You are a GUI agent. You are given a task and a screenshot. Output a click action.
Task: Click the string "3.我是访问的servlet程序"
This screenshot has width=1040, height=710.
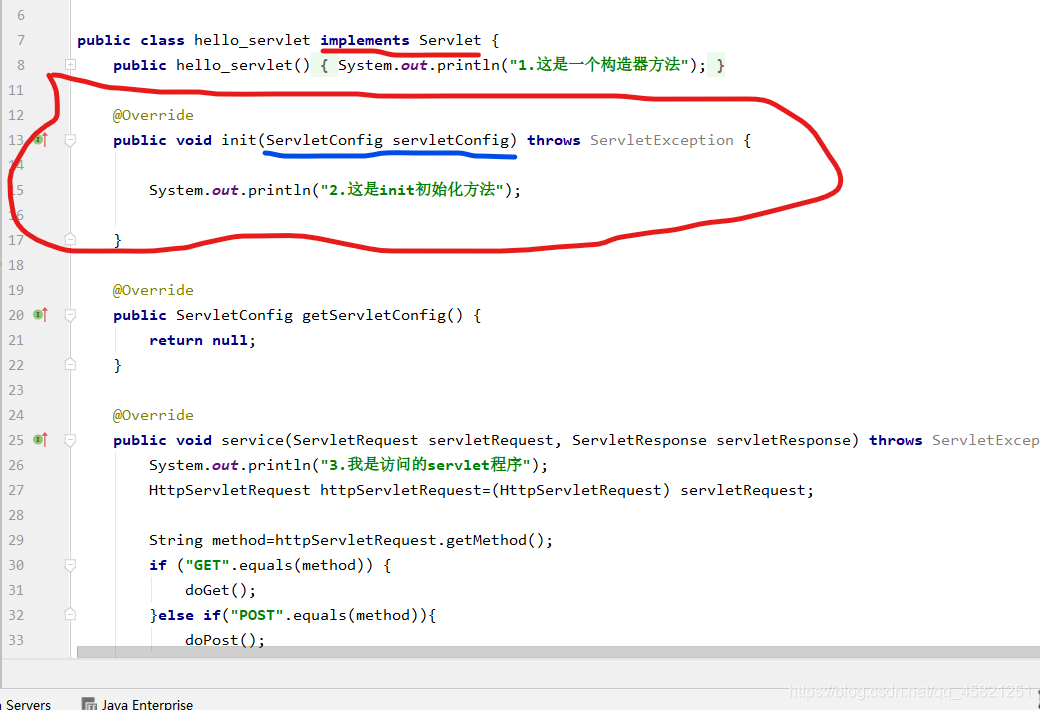click(425, 465)
